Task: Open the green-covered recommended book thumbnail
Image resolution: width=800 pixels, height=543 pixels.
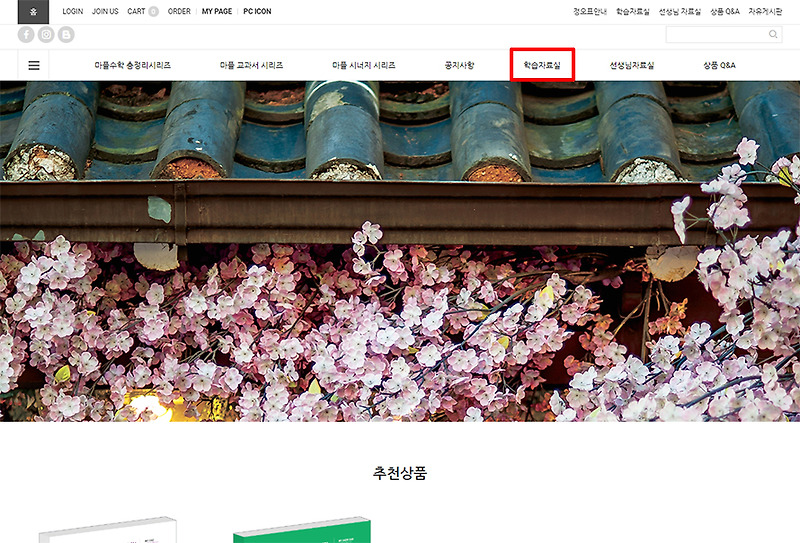Action: [x=302, y=530]
